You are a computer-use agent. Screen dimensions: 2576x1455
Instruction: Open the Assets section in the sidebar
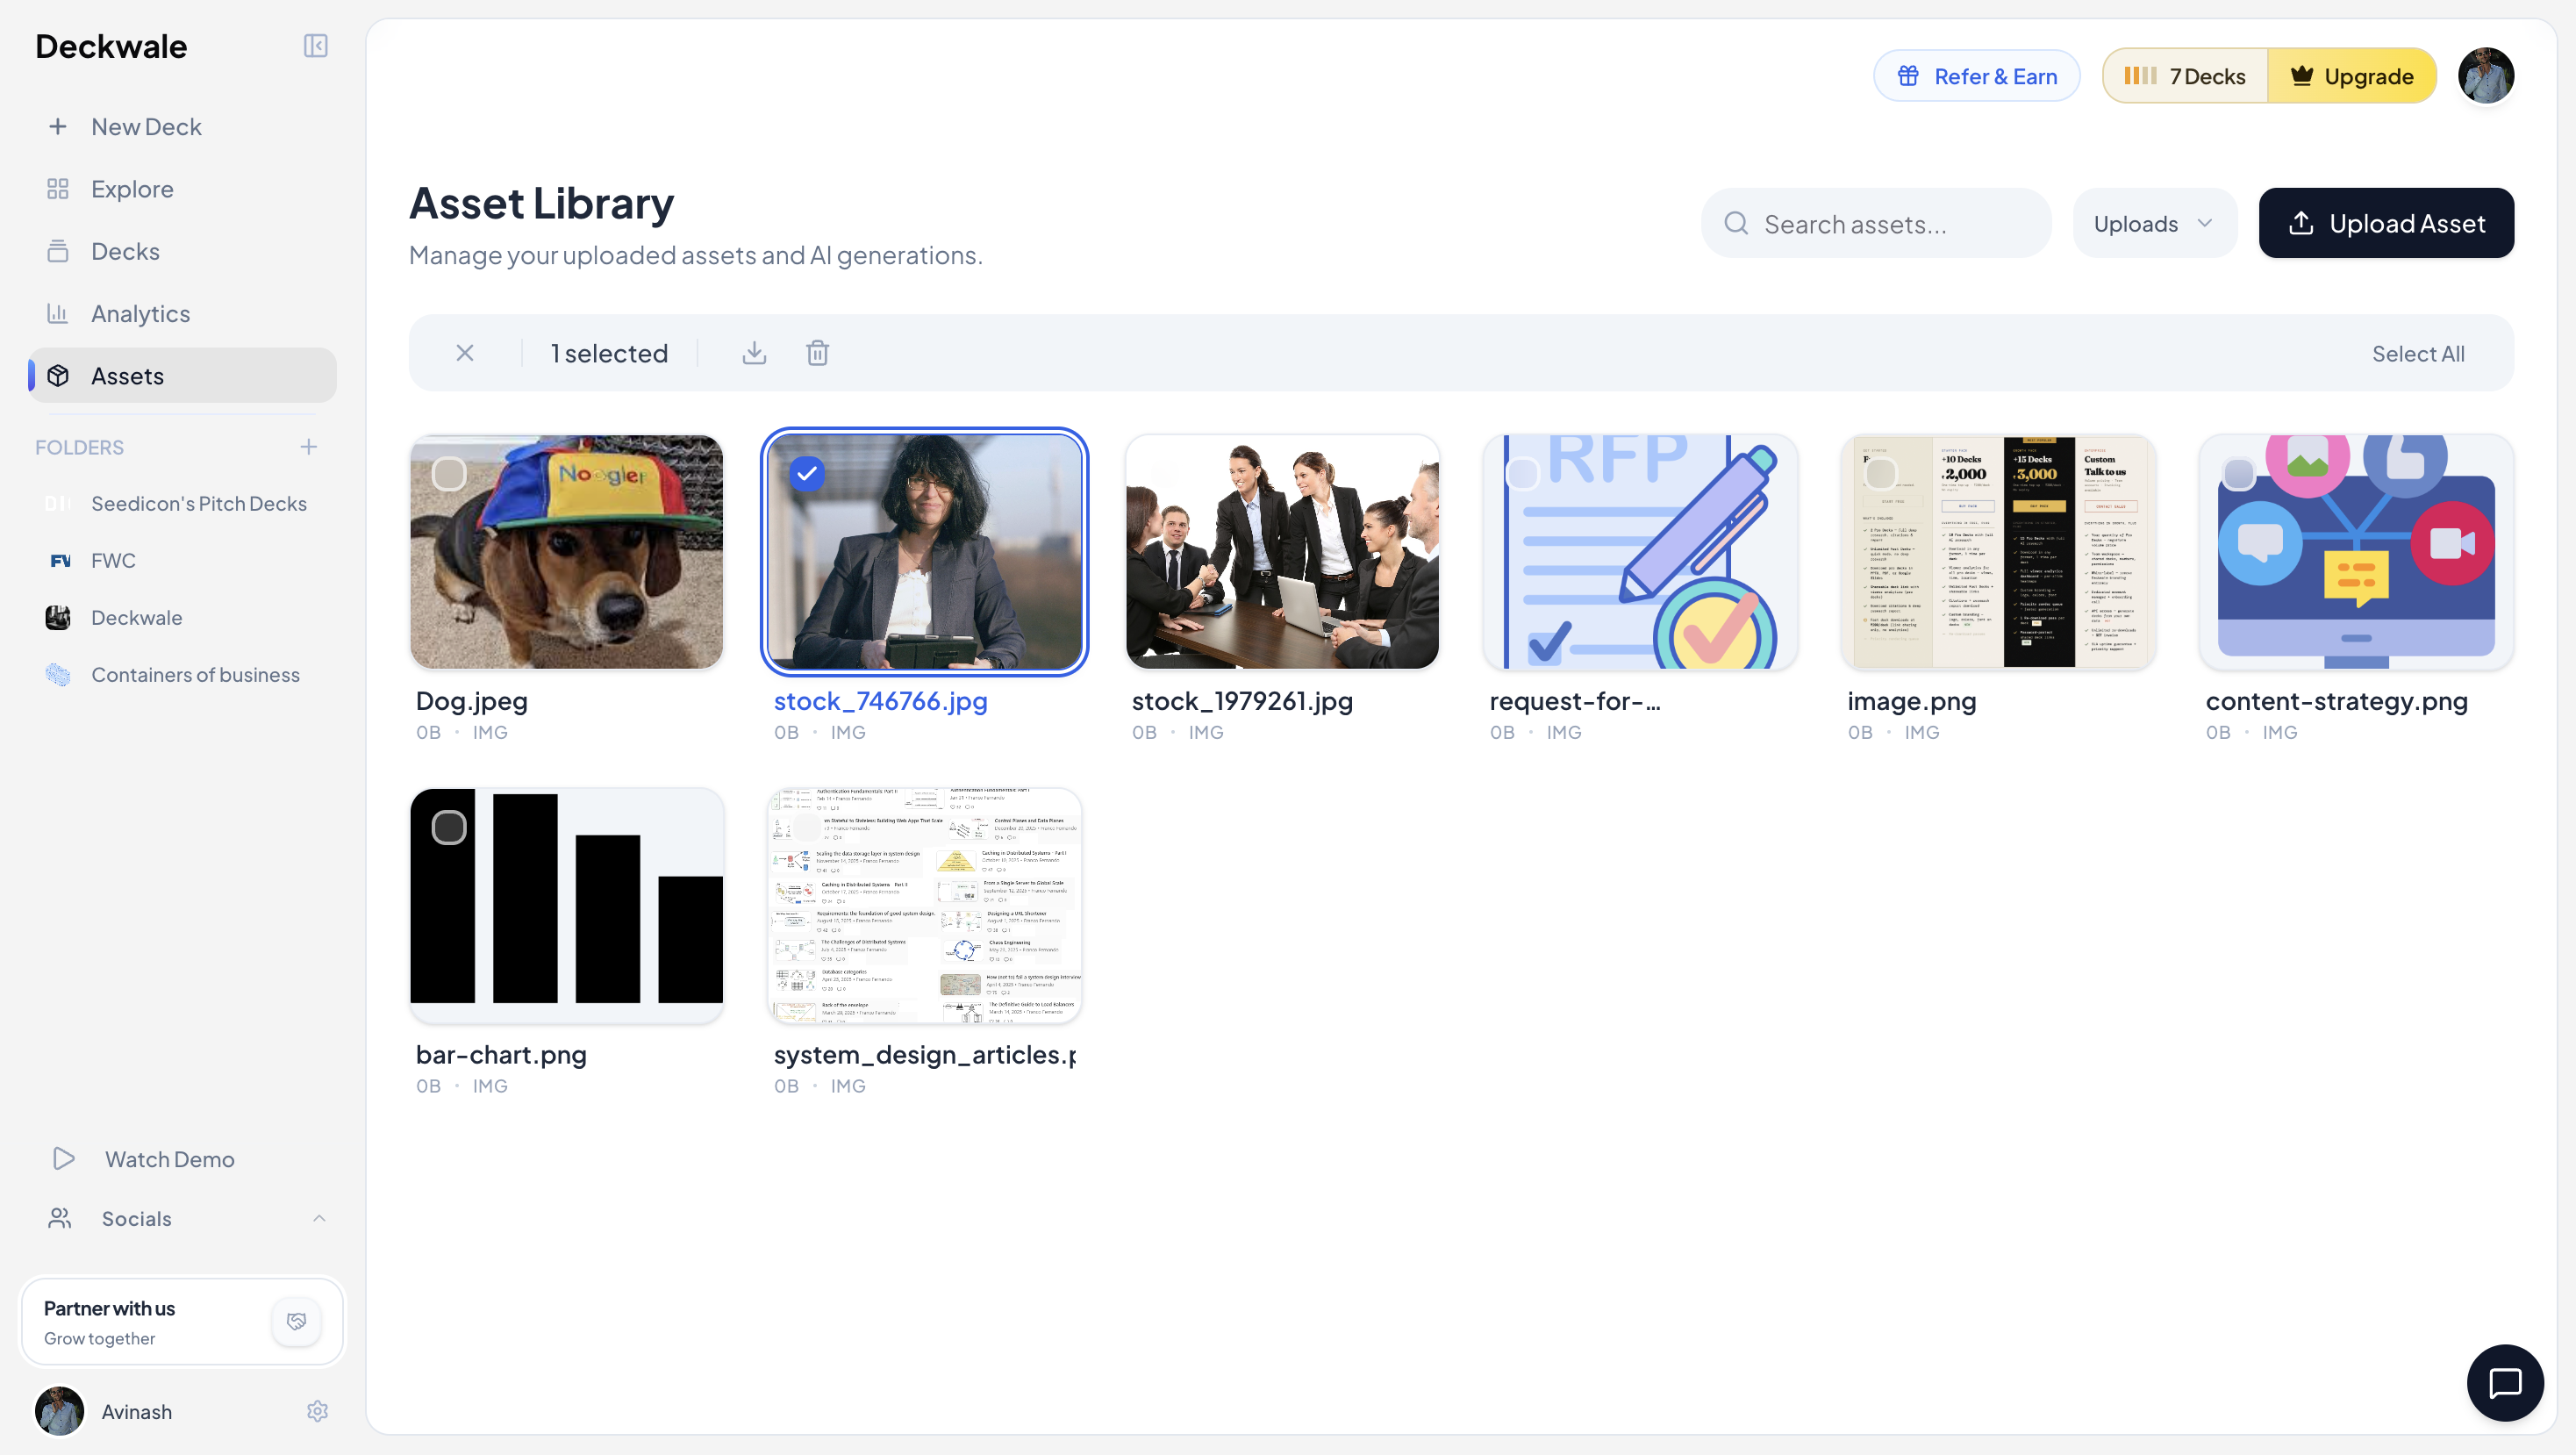127,375
